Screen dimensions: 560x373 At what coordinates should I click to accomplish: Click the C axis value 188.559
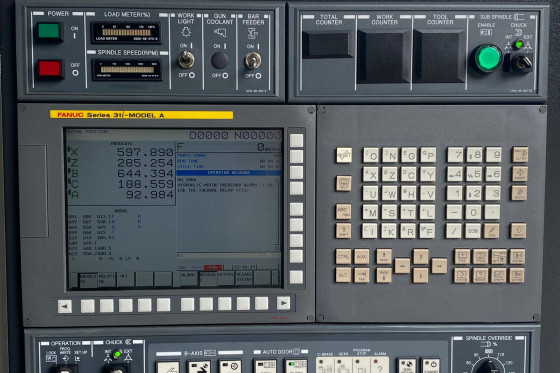(x=145, y=184)
